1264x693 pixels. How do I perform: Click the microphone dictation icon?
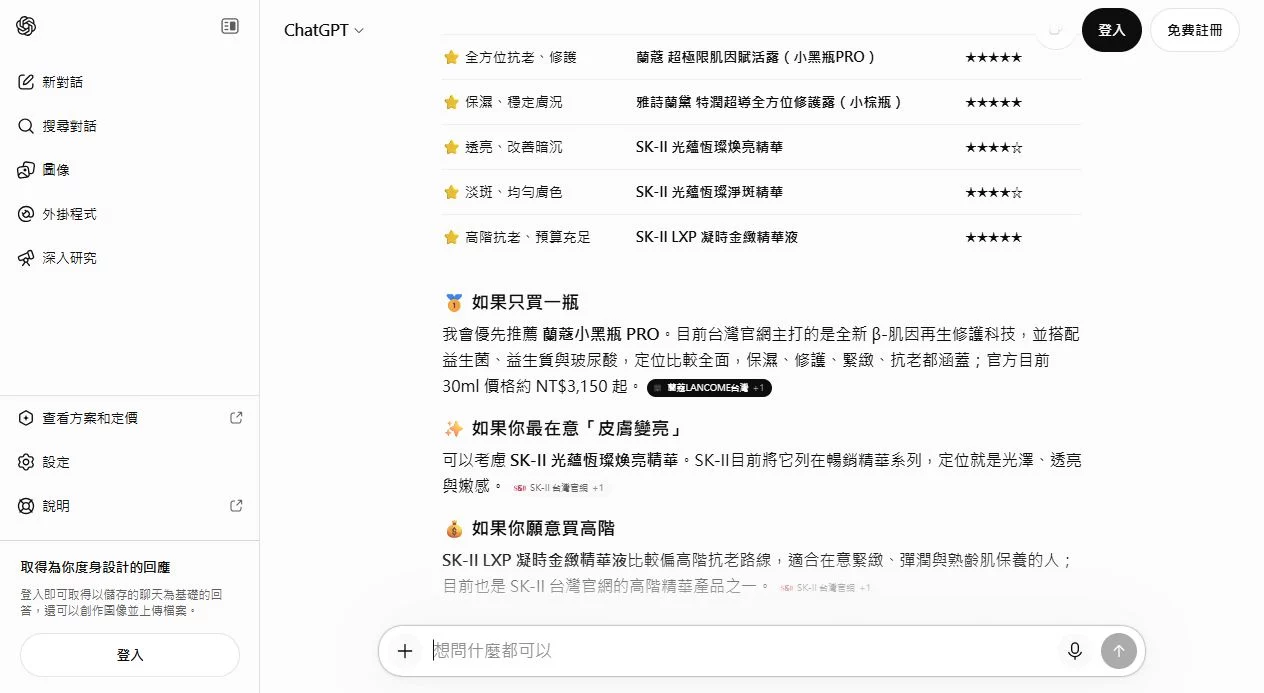(x=1075, y=651)
